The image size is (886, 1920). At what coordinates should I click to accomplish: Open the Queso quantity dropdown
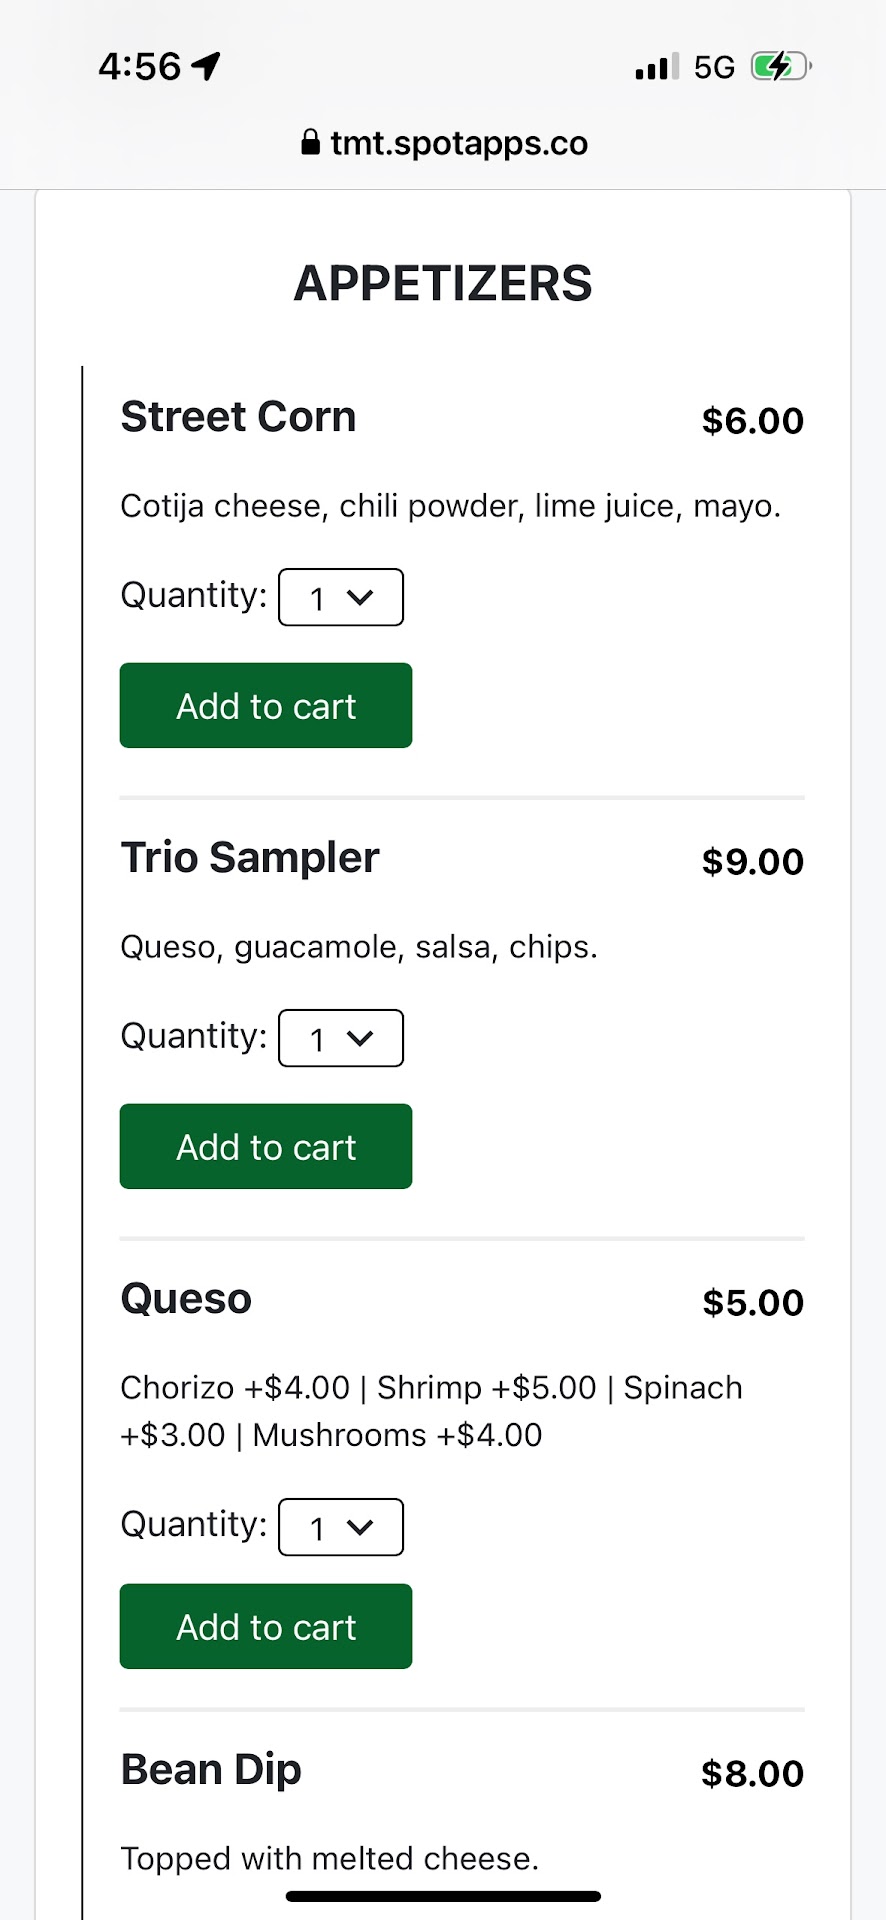341,1528
